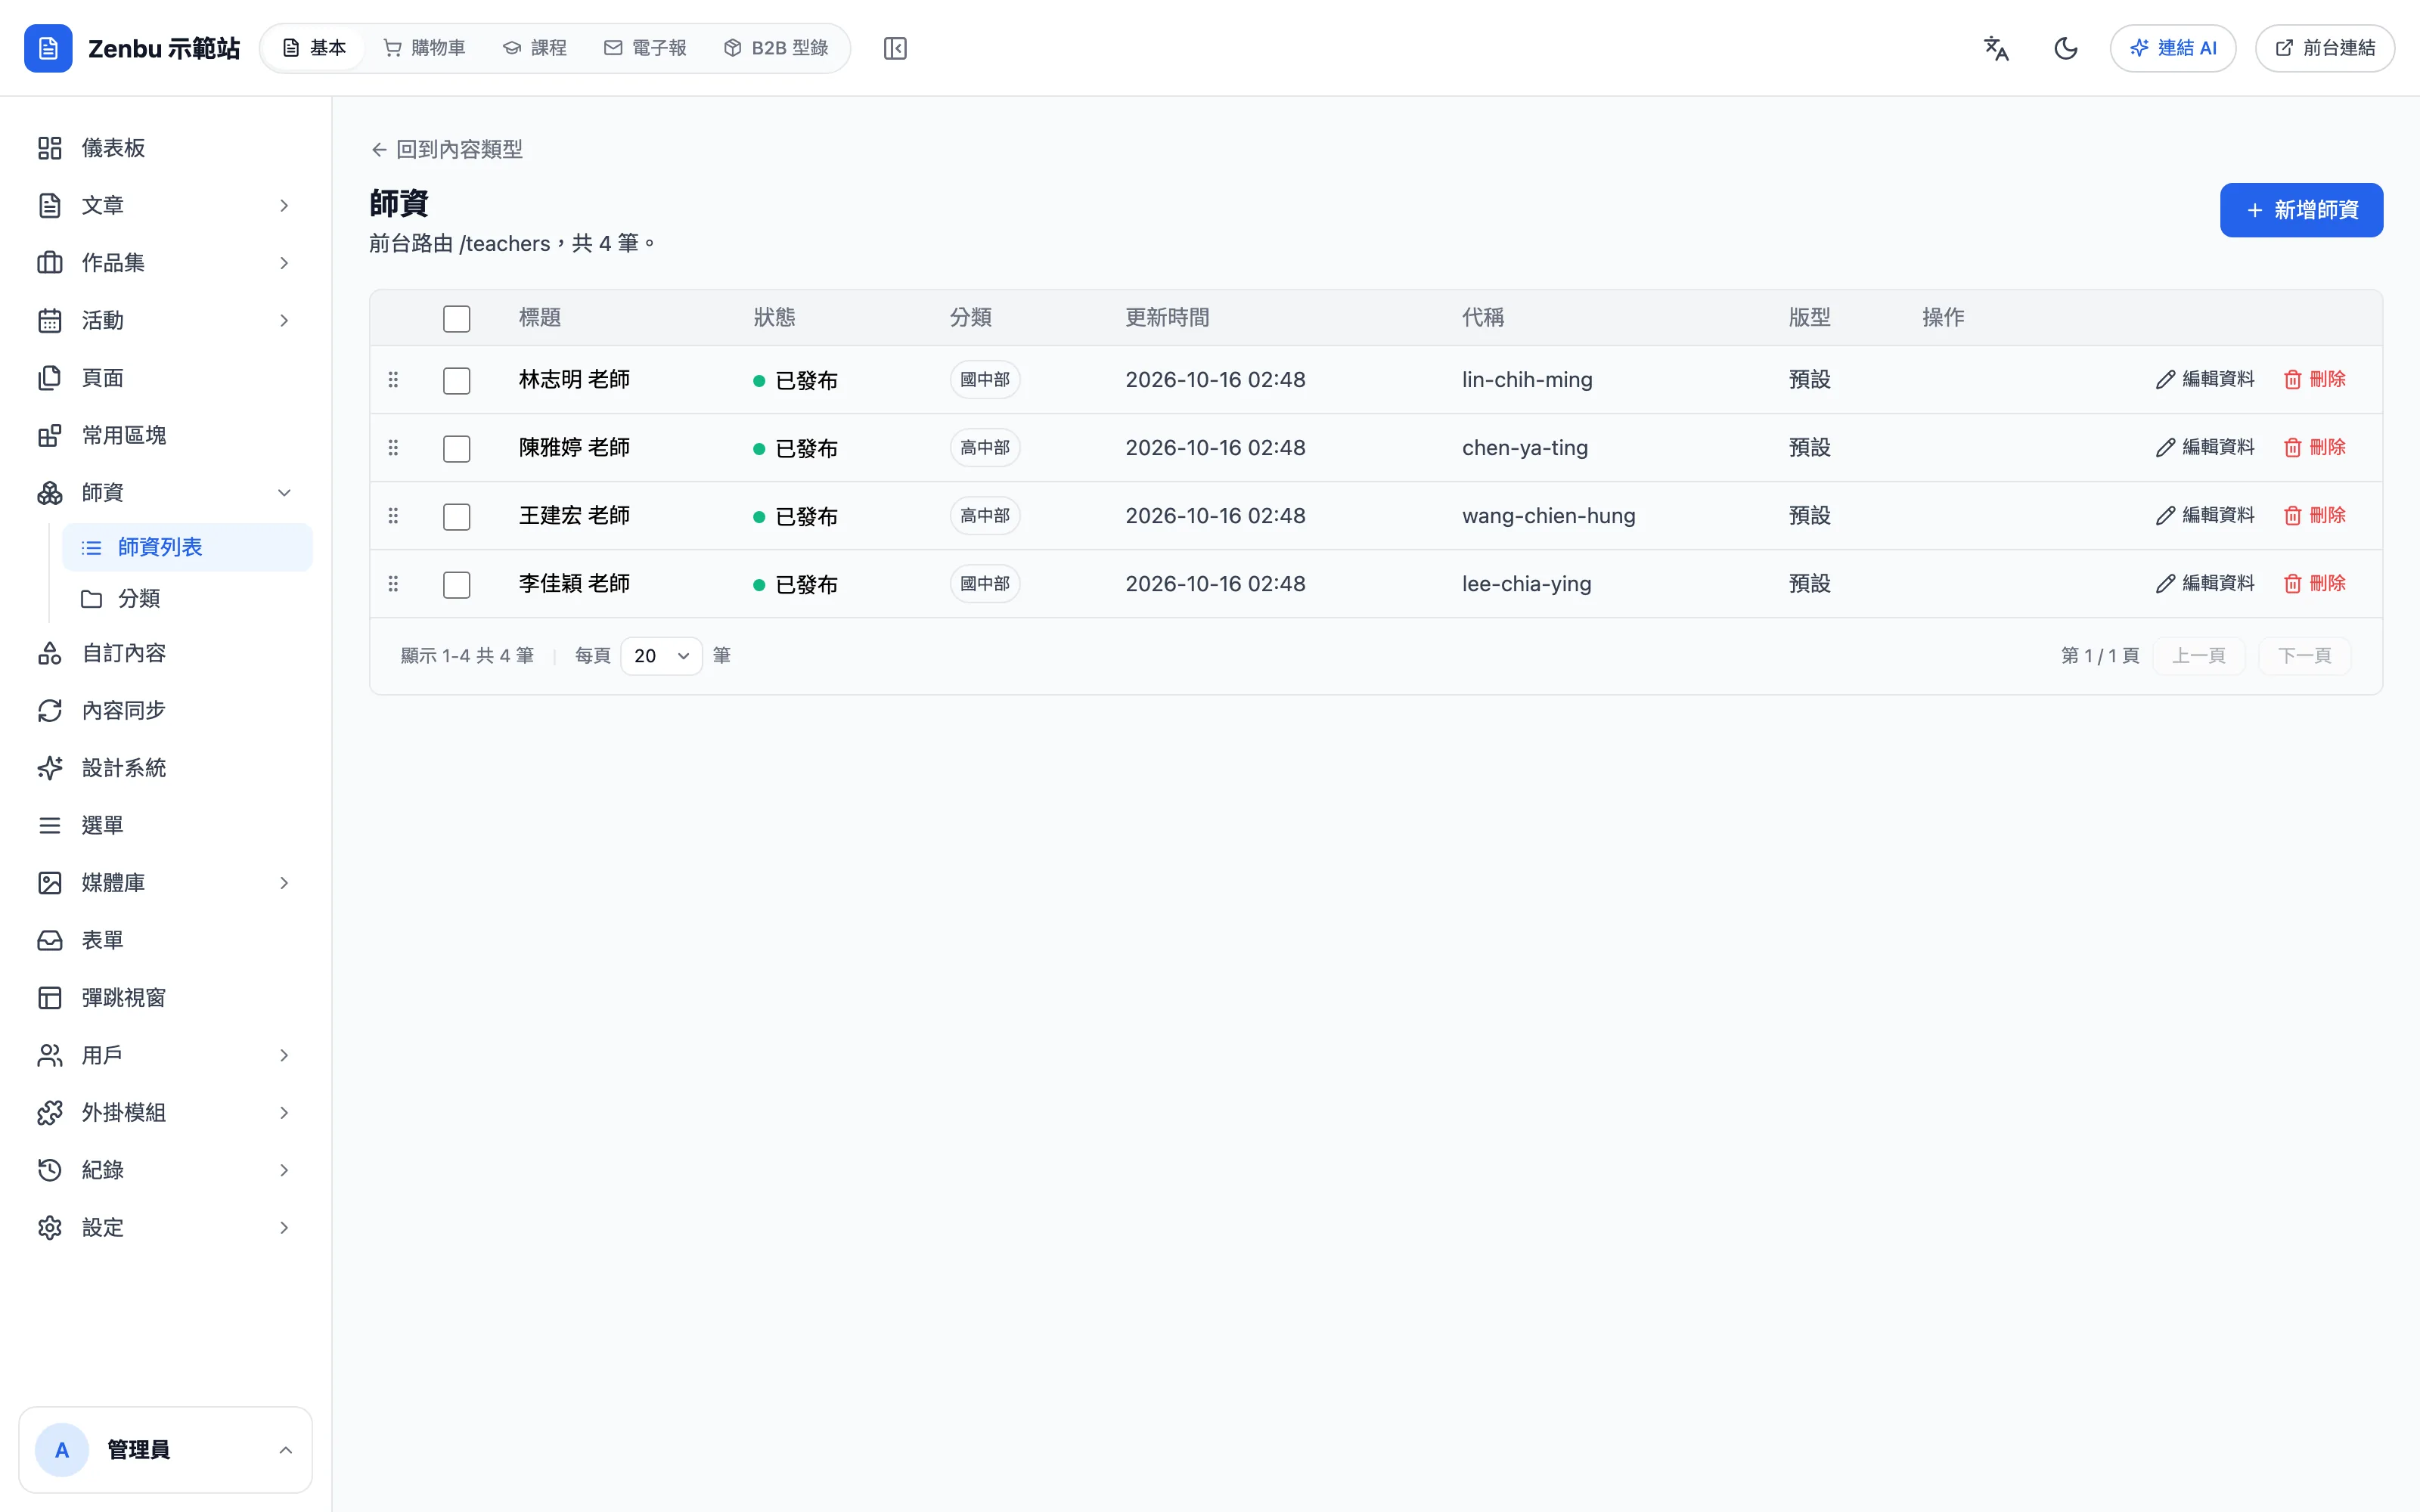Check the 林志明 老師 row checkbox
2420x1512 pixels.
pos(456,380)
